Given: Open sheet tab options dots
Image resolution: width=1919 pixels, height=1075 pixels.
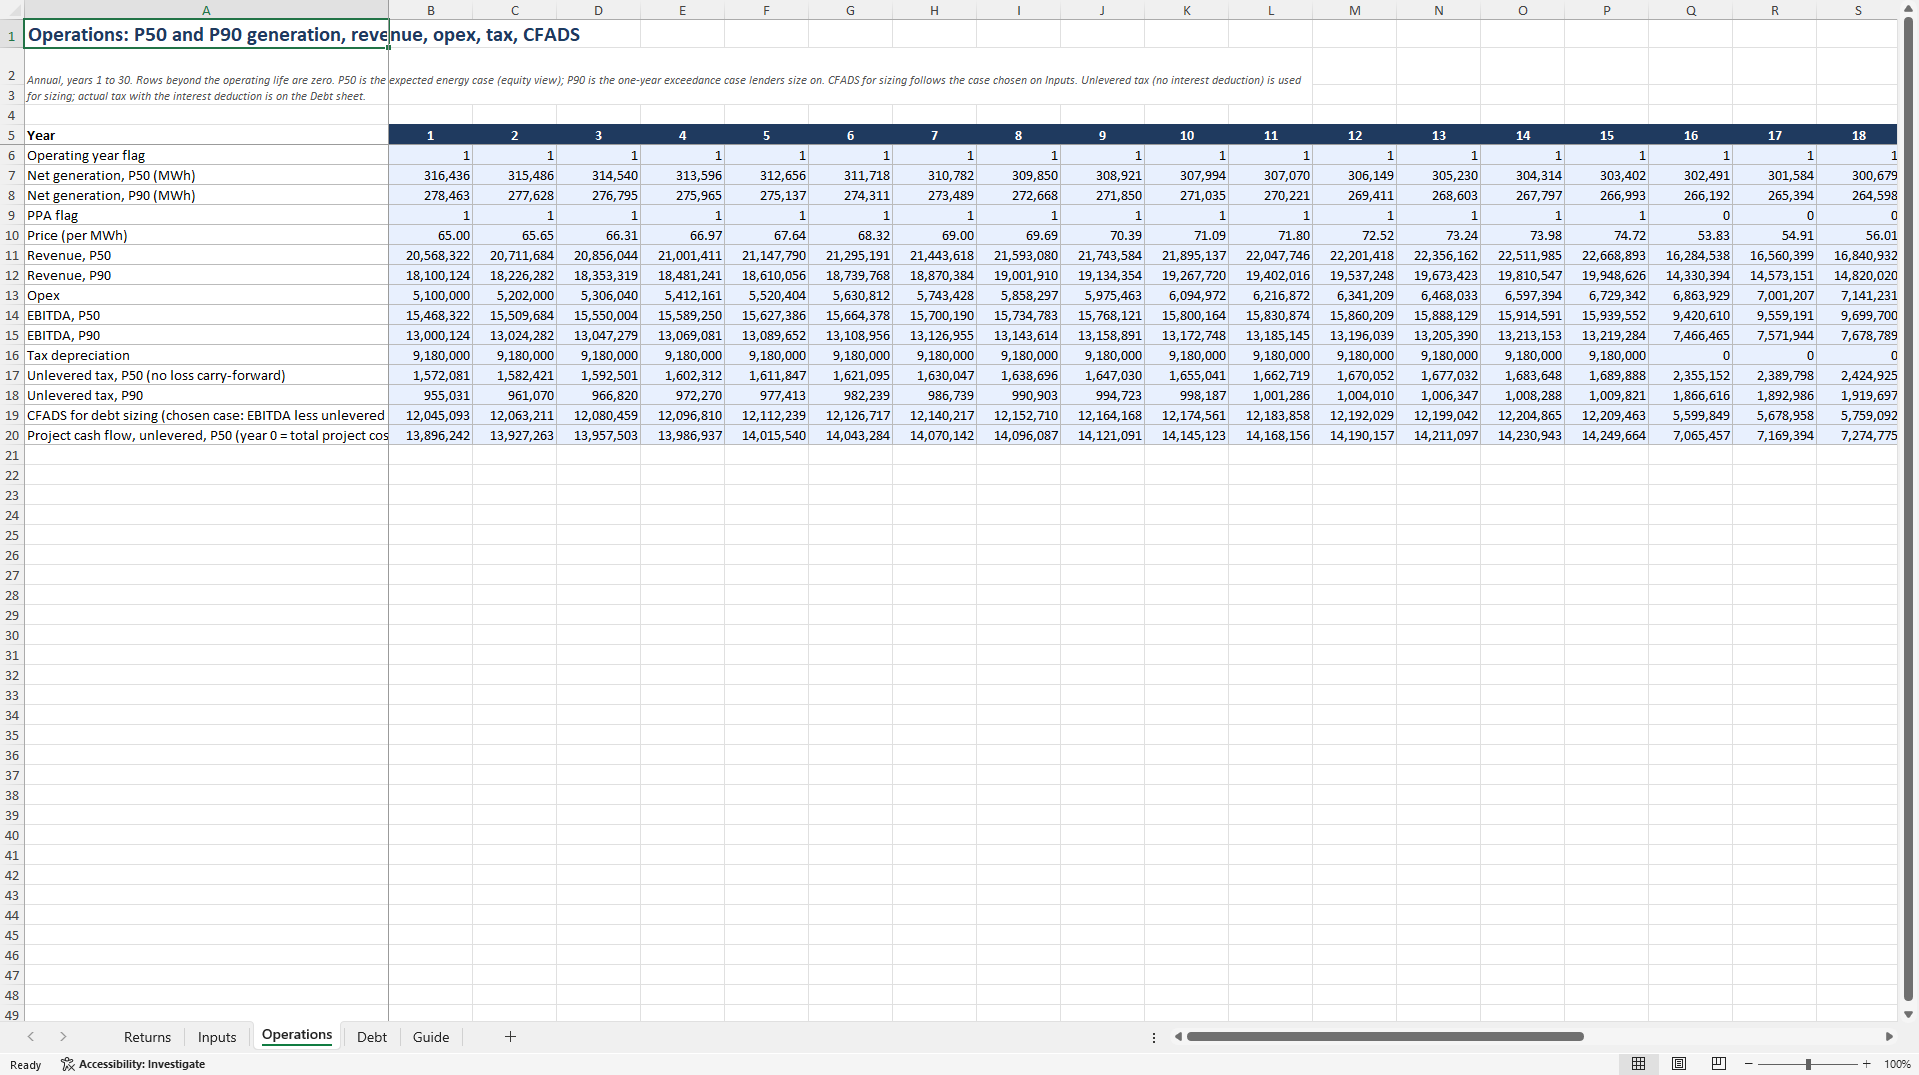Looking at the screenshot, I should 1154,1038.
